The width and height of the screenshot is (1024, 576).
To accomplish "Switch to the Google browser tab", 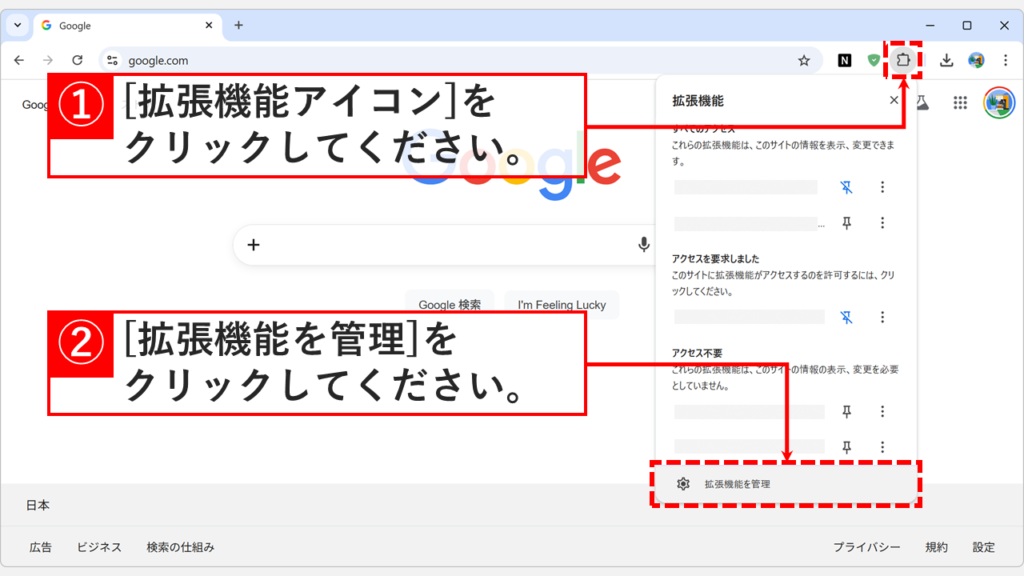I will pyautogui.click(x=110, y=26).
